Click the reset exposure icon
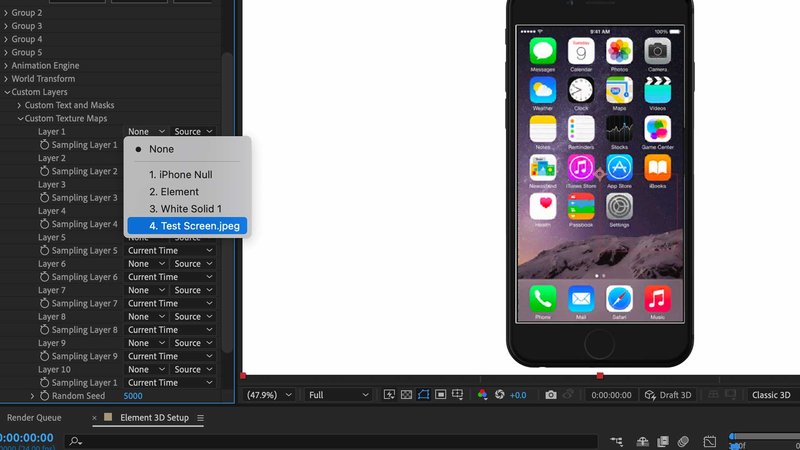800x450 pixels. tap(500, 395)
